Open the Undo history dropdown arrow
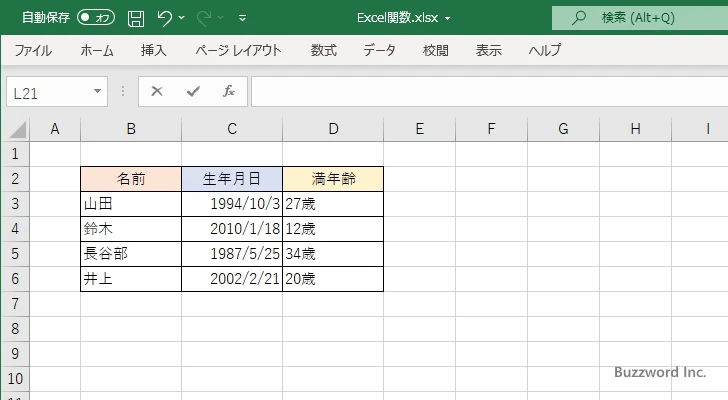The image size is (728, 400). 183,18
